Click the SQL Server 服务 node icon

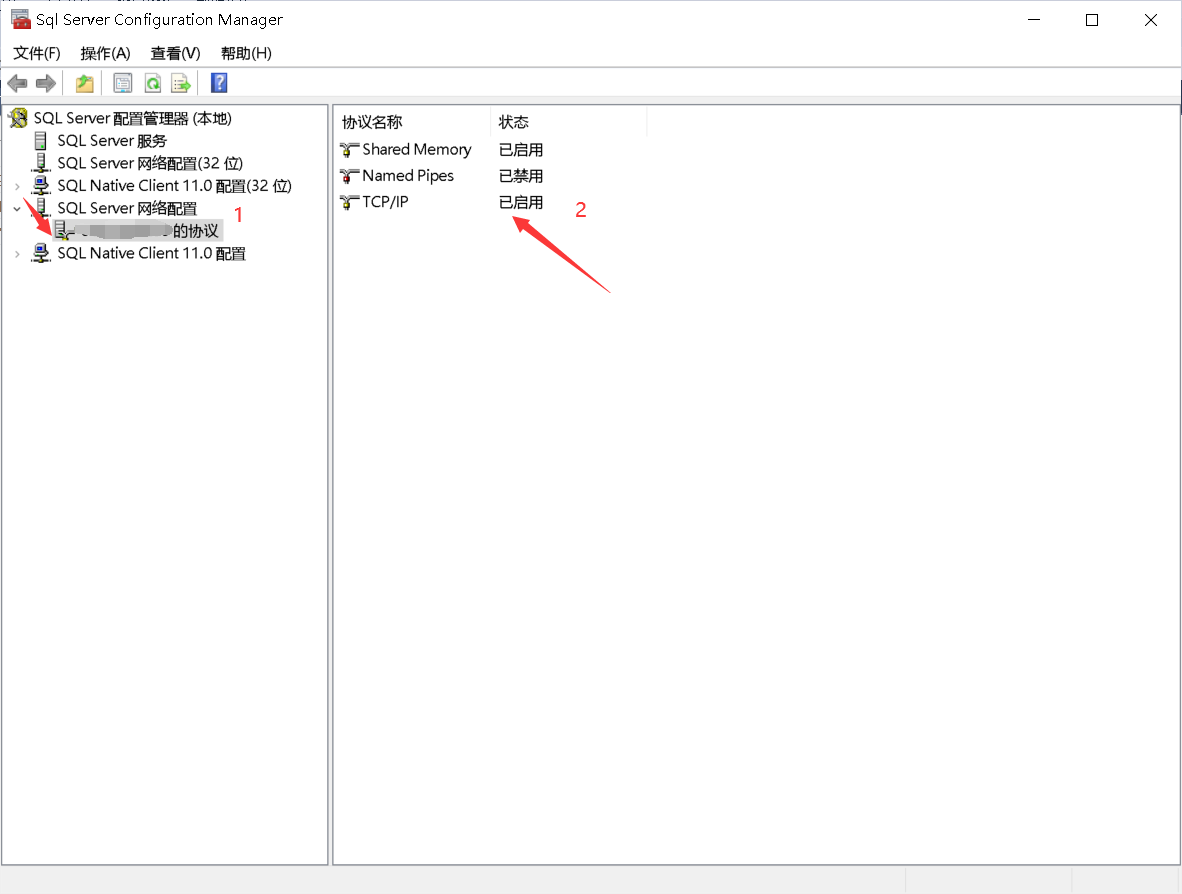click(41, 140)
